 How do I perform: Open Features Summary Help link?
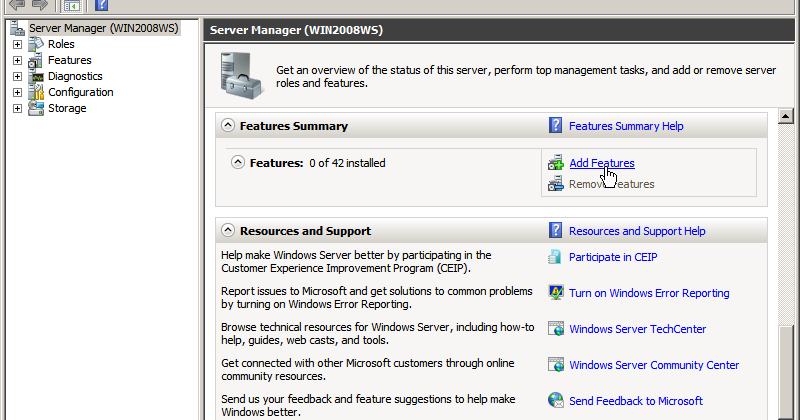coord(626,126)
